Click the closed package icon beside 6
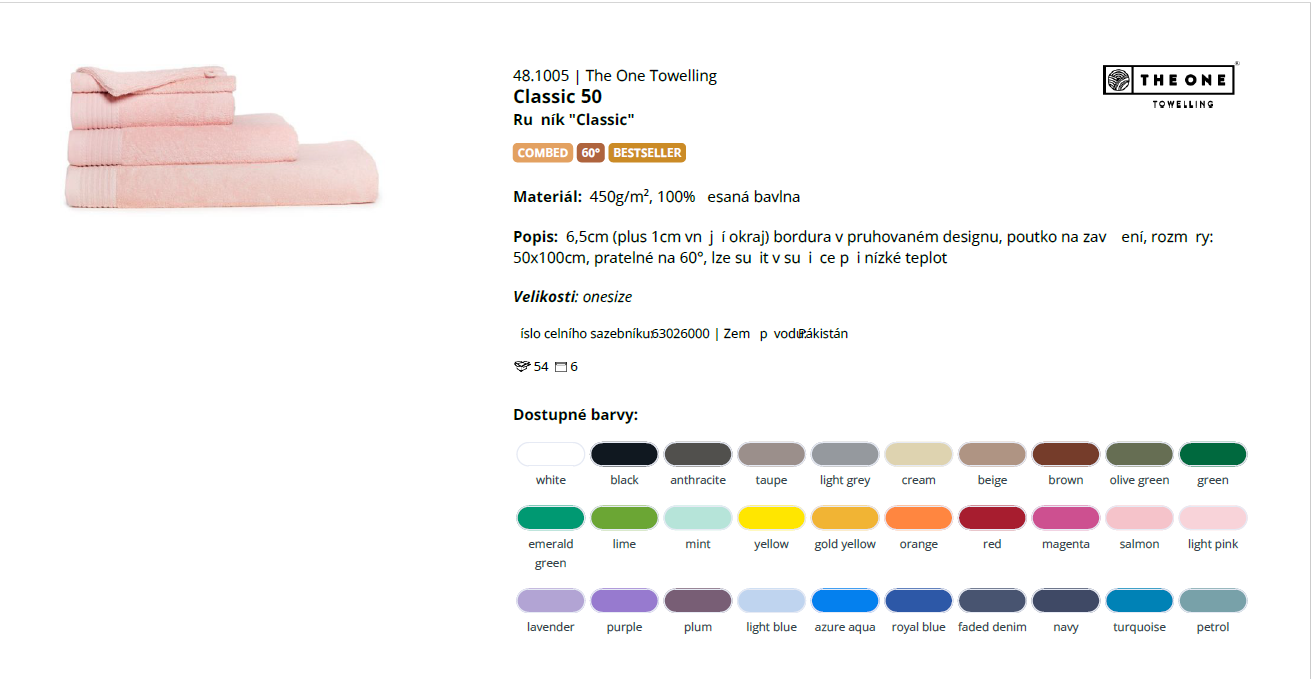 pos(561,367)
